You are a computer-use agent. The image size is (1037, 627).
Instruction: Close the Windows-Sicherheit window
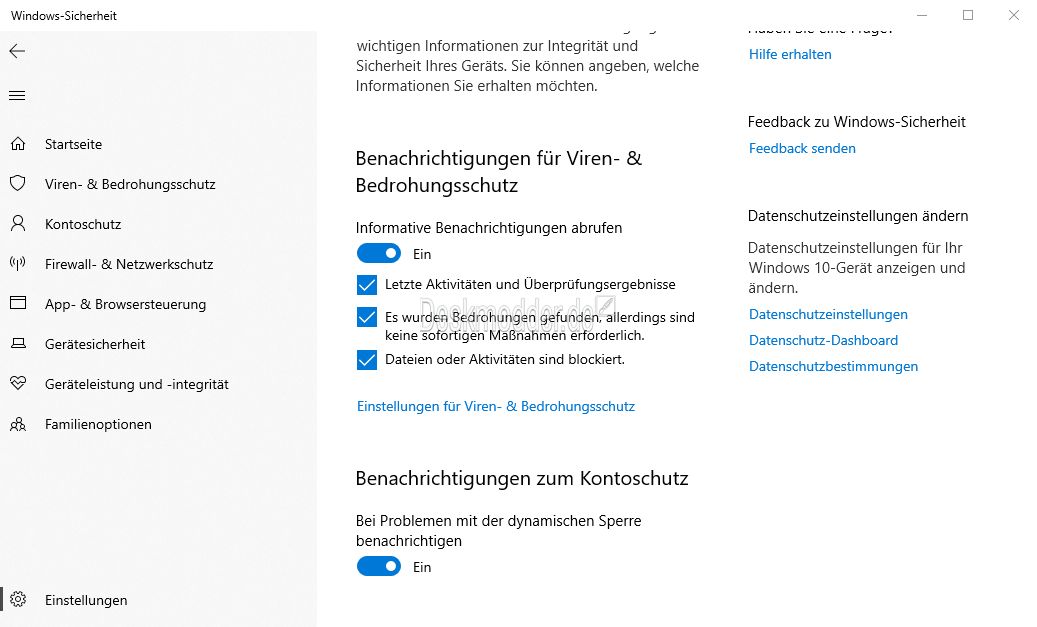pyautogui.click(x=1013, y=15)
